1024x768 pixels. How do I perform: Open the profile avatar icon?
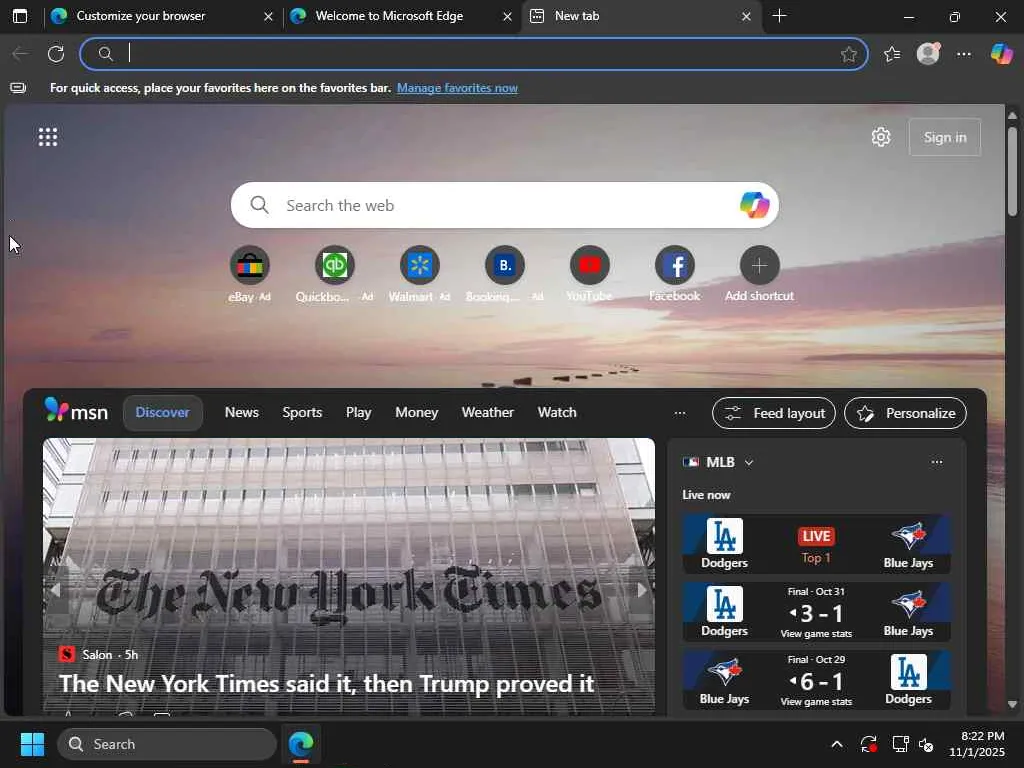click(x=928, y=54)
